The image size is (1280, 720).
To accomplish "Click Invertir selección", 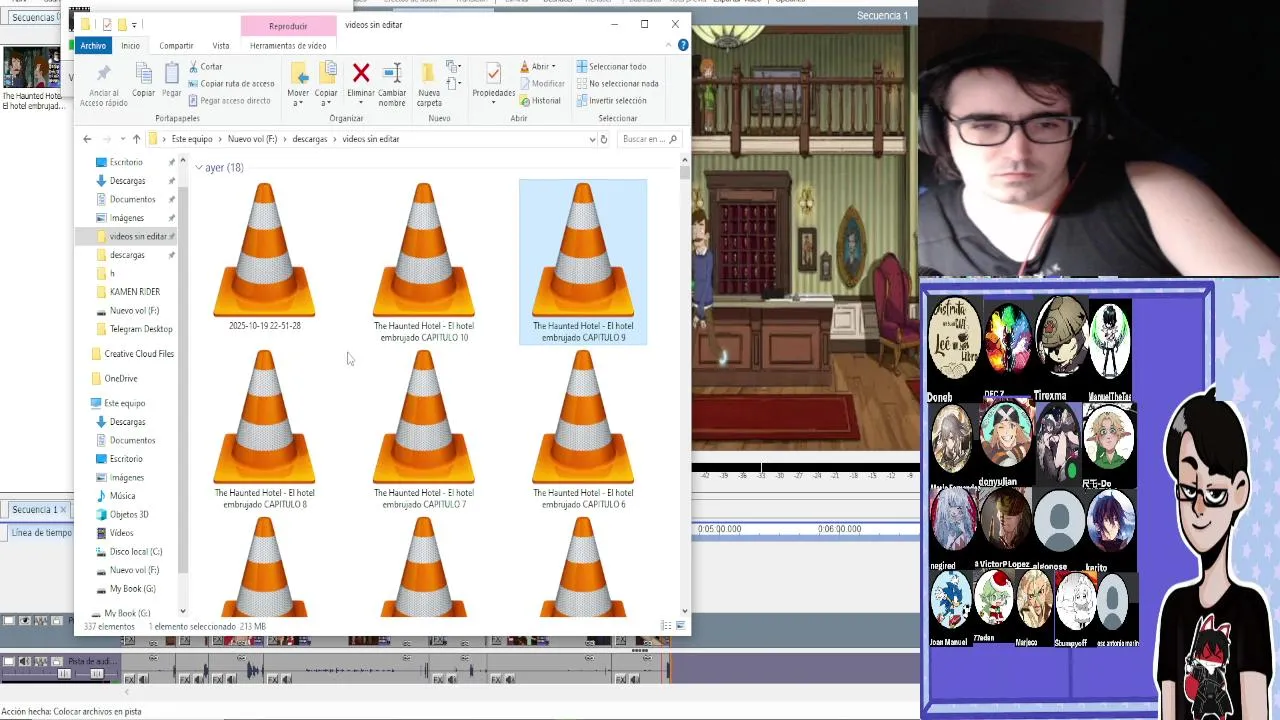I will click(611, 101).
